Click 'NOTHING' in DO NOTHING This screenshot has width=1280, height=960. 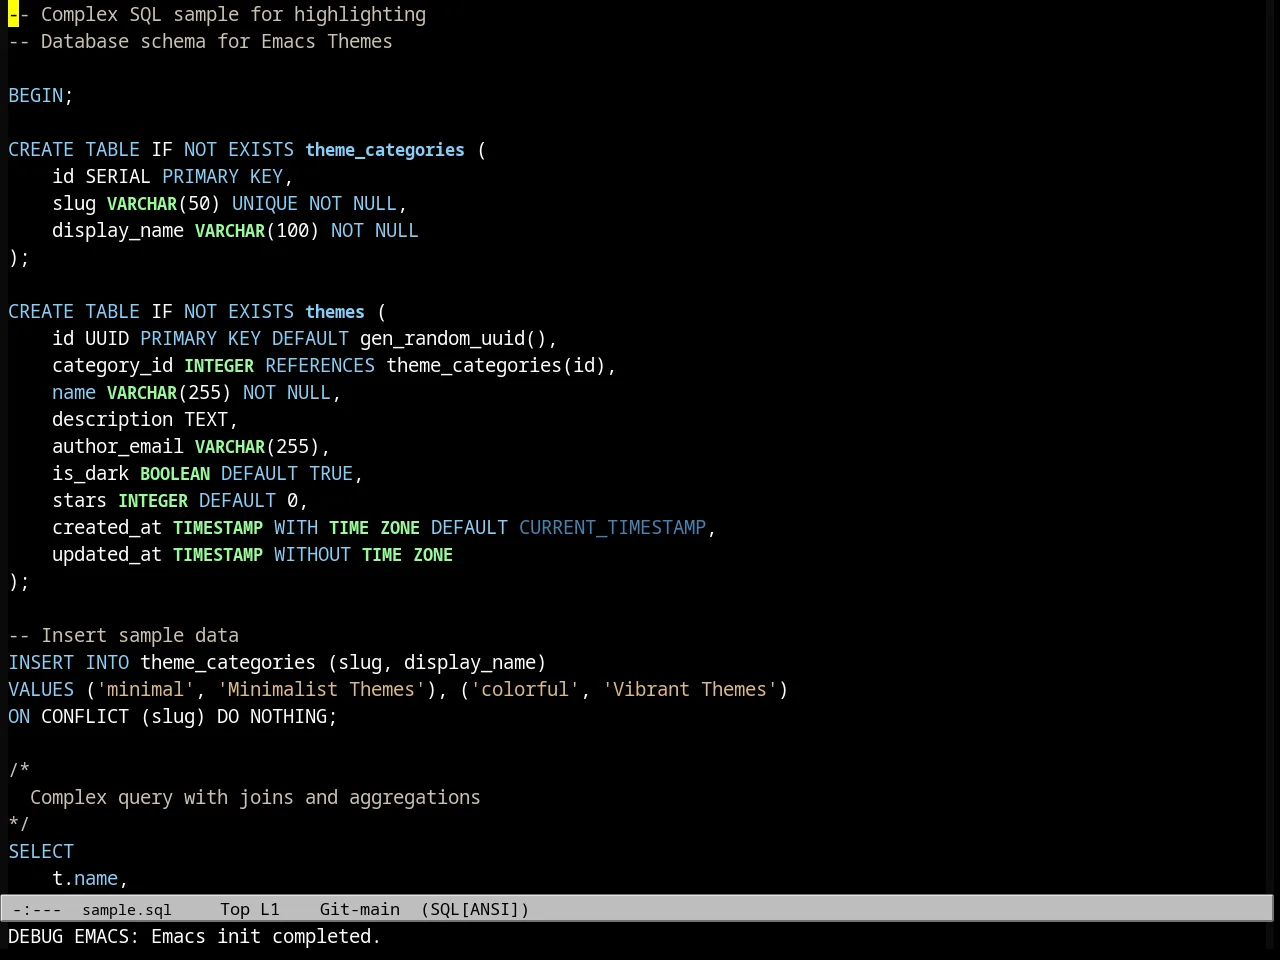288,716
